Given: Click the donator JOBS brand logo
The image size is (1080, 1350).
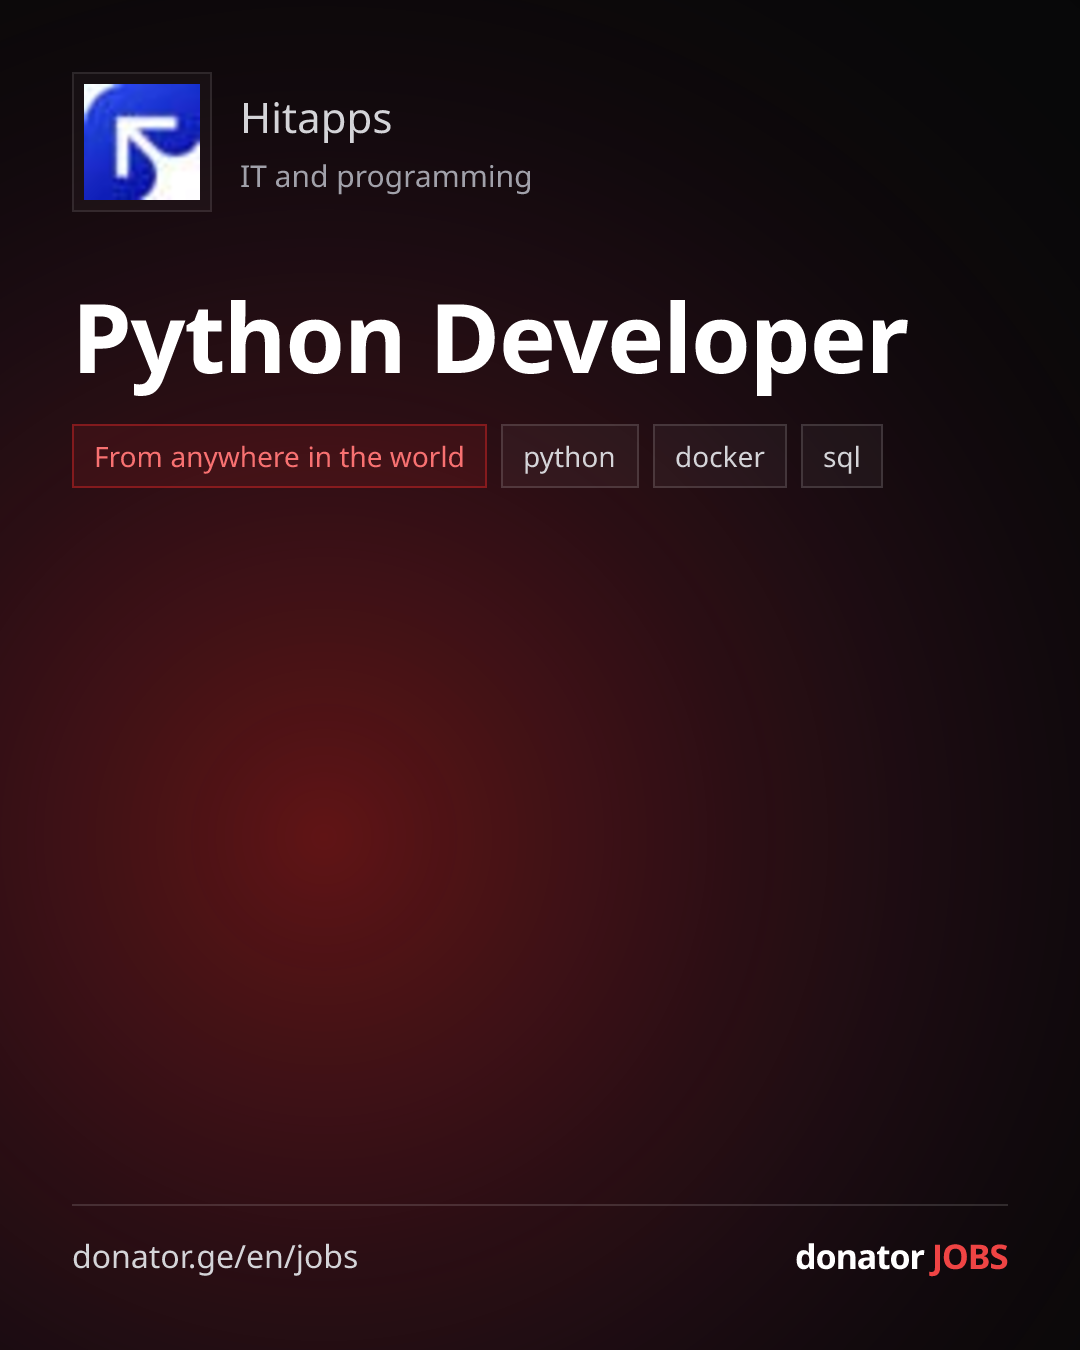Looking at the screenshot, I should point(901,1257).
